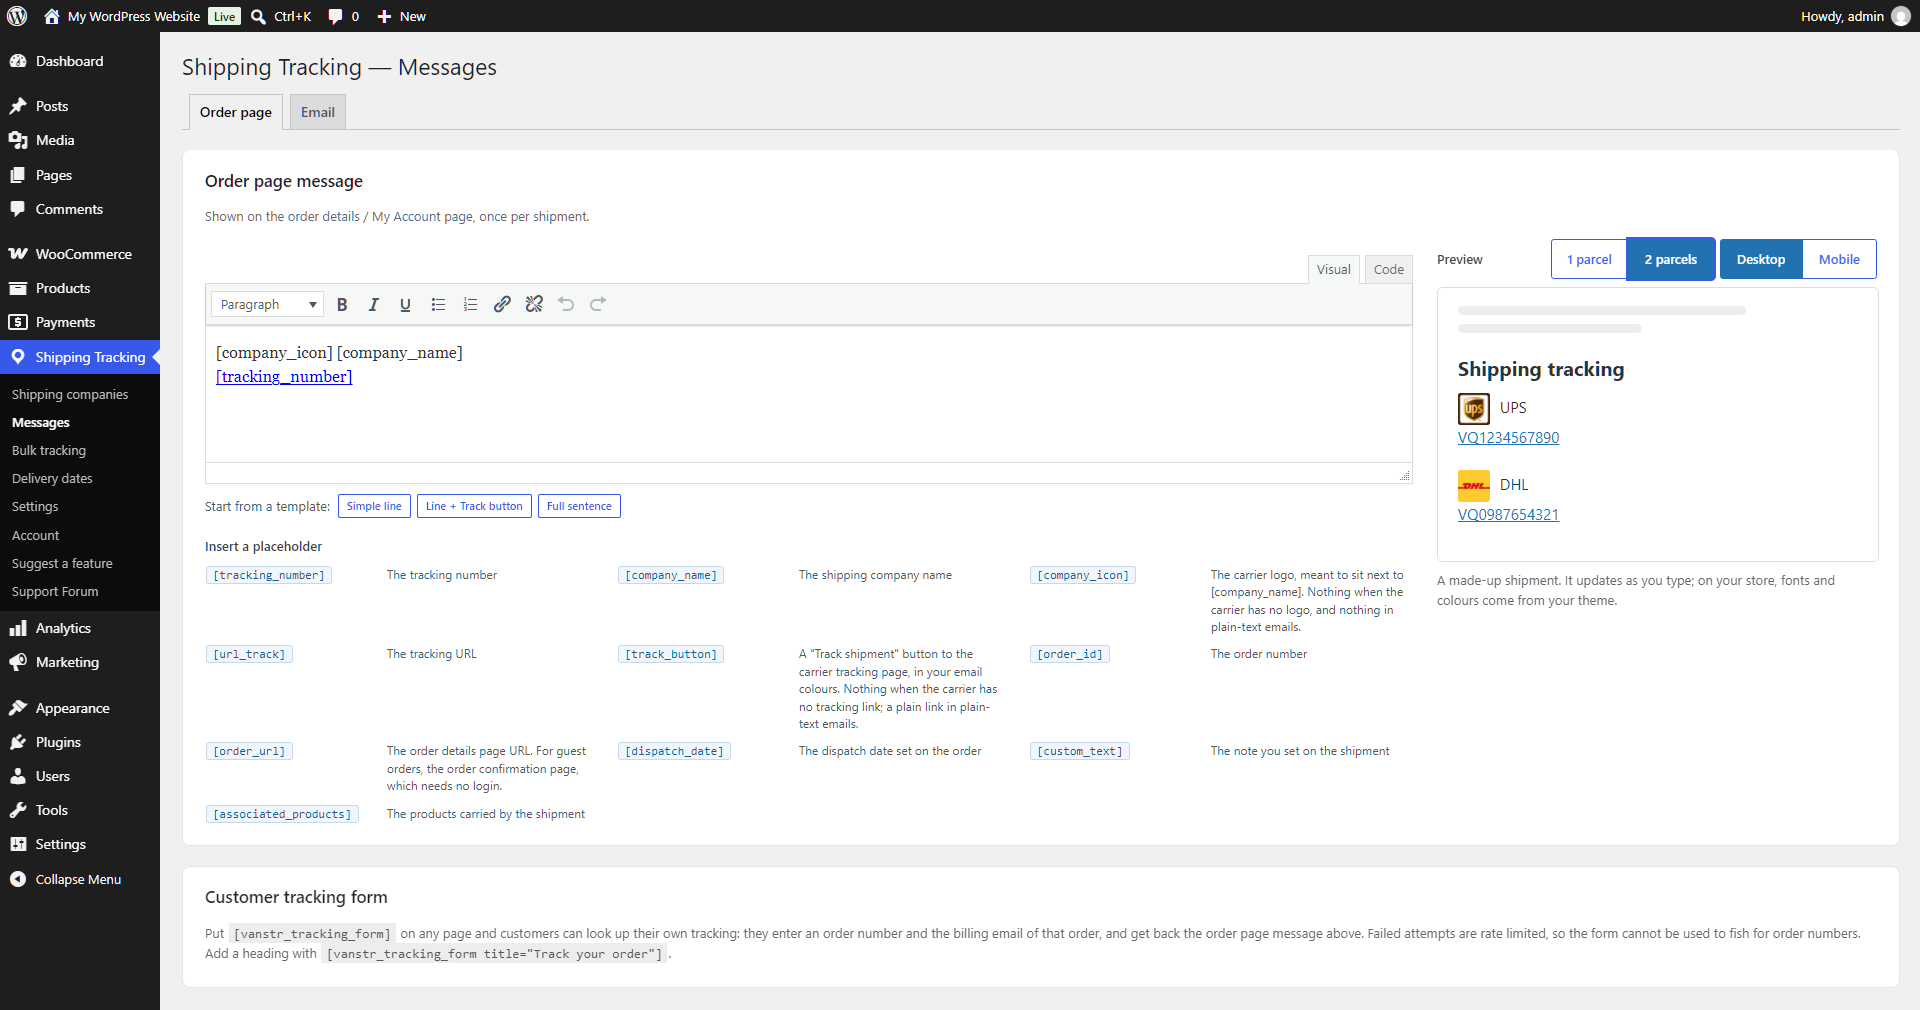This screenshot has width=1920, height=1010.
Task: Switch preview to 2 parcels
Action: pyautogui.click(x=1671, y=259)
